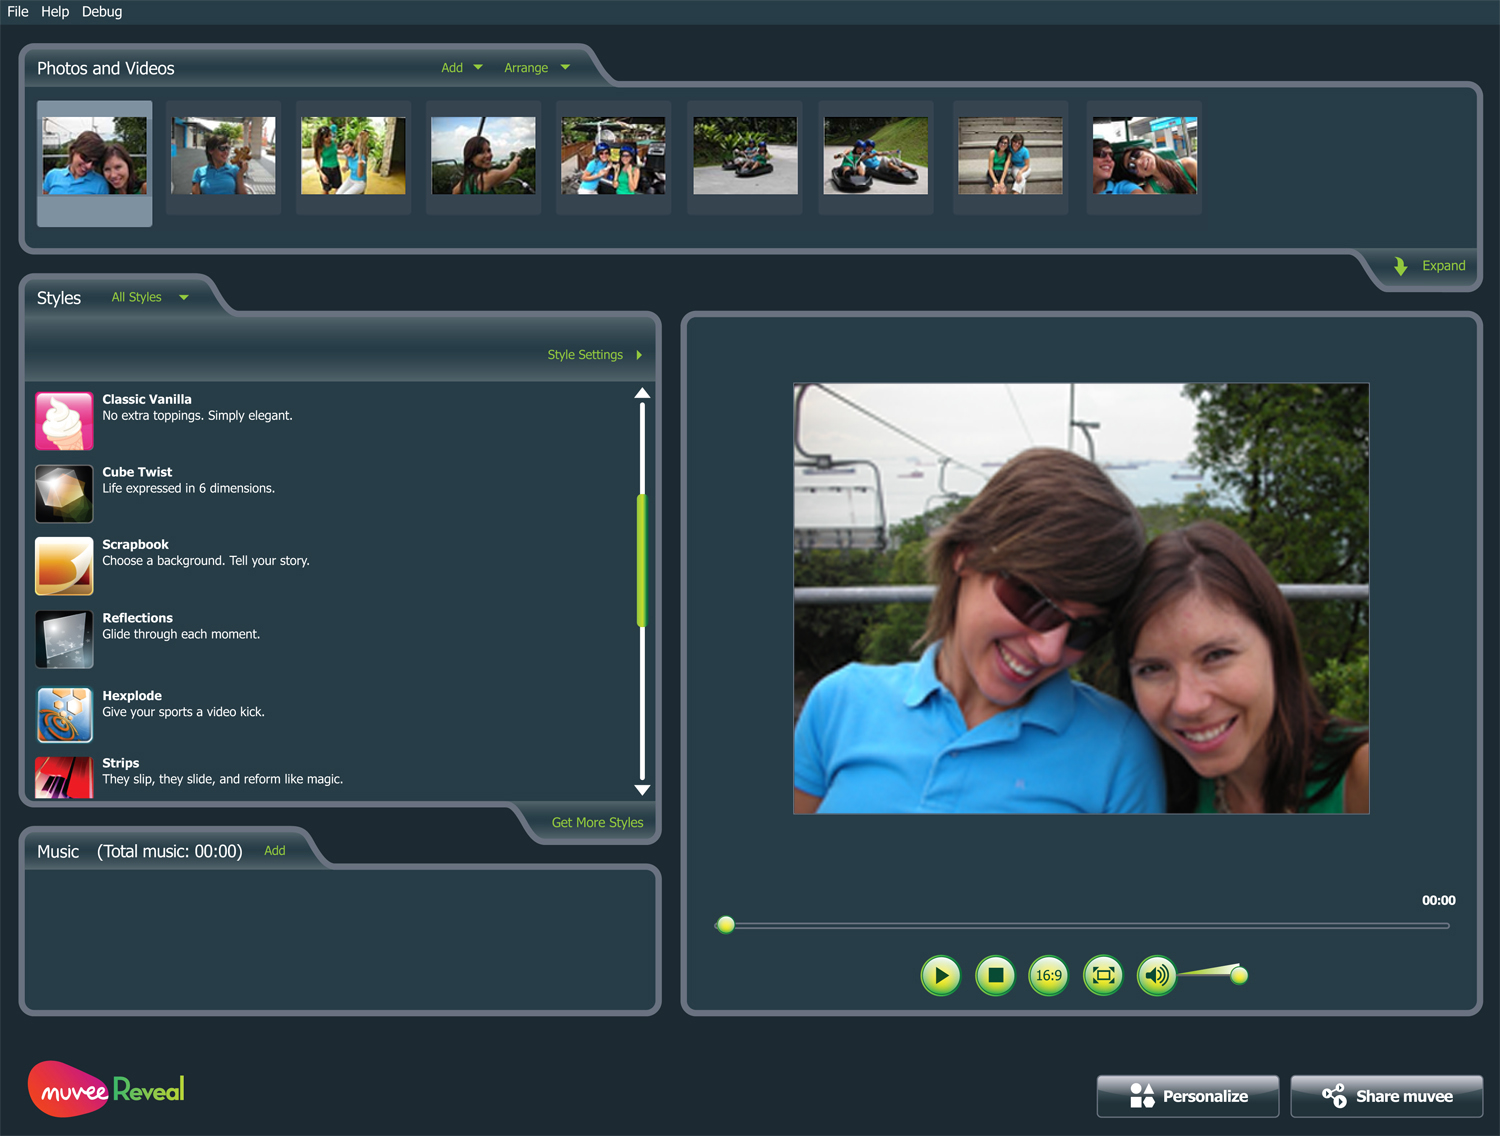The width and height of the screenshot is (1500, 1136).
Task: Open the Add dropdown in Photos and Videos
Action: pyautogui.click(x=461, y=68)
